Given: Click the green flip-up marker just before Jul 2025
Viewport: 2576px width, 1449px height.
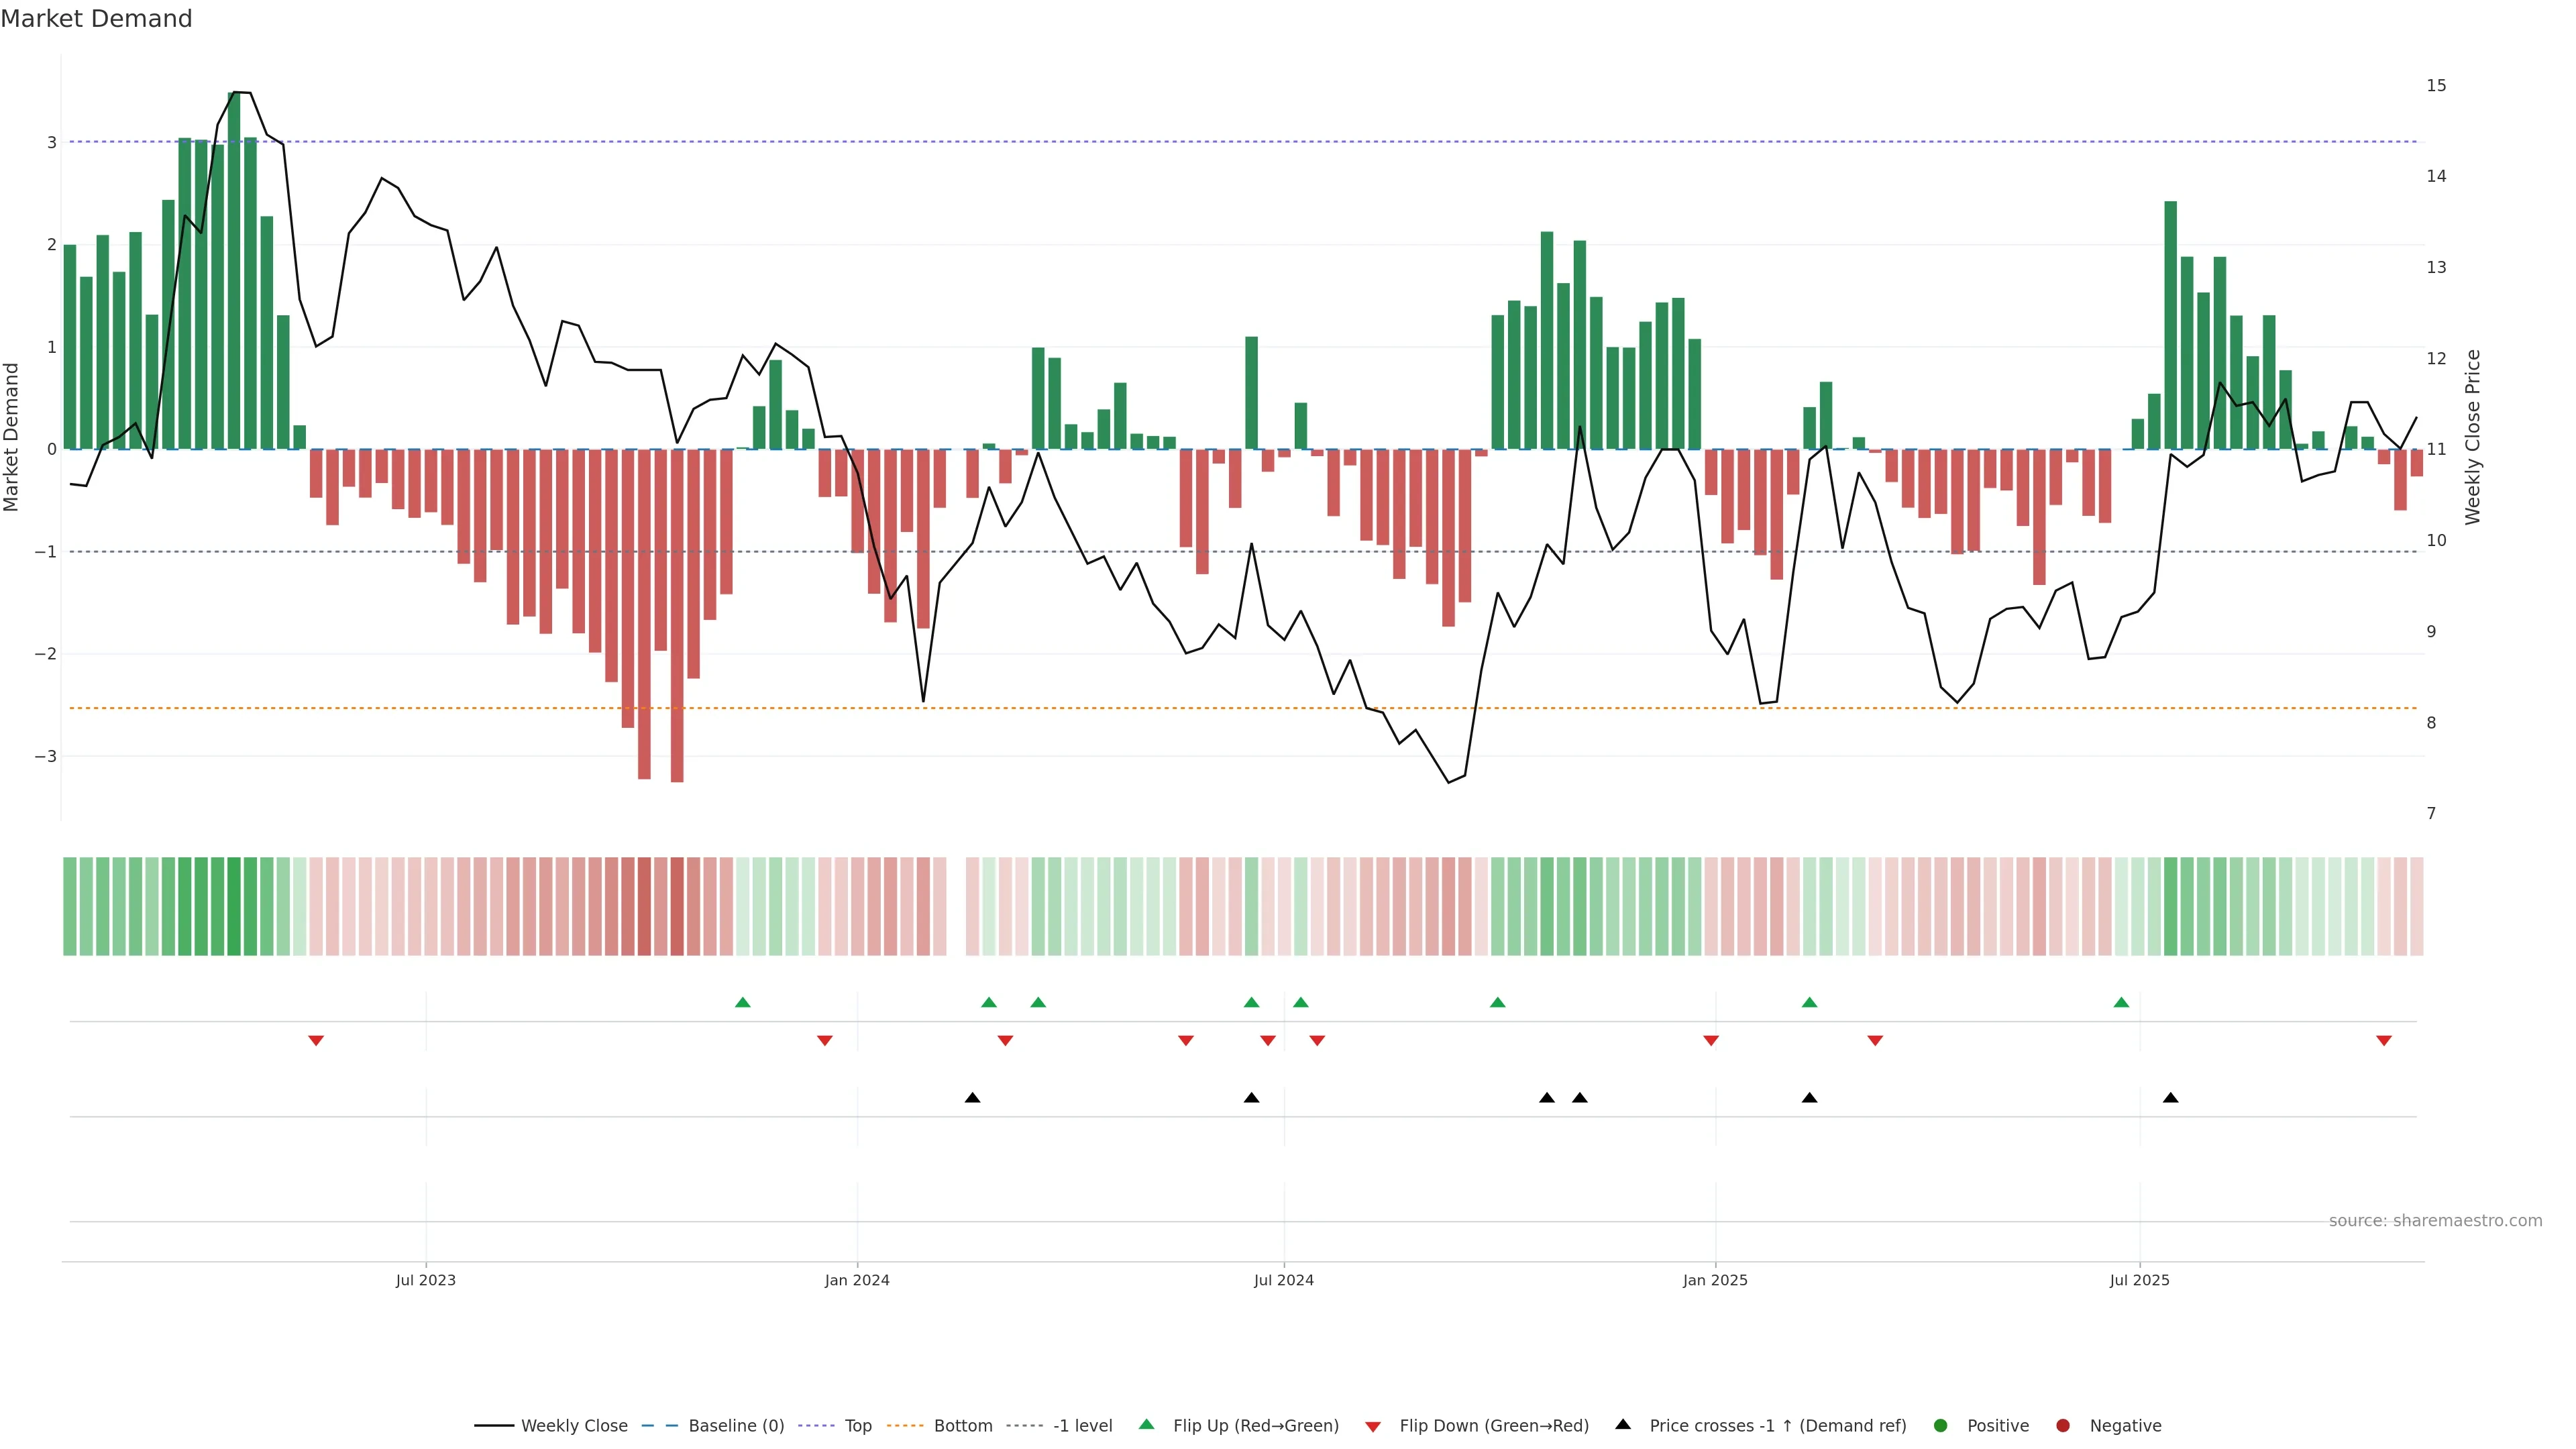Looking at the screenshot, I should click(2121, 1002).
